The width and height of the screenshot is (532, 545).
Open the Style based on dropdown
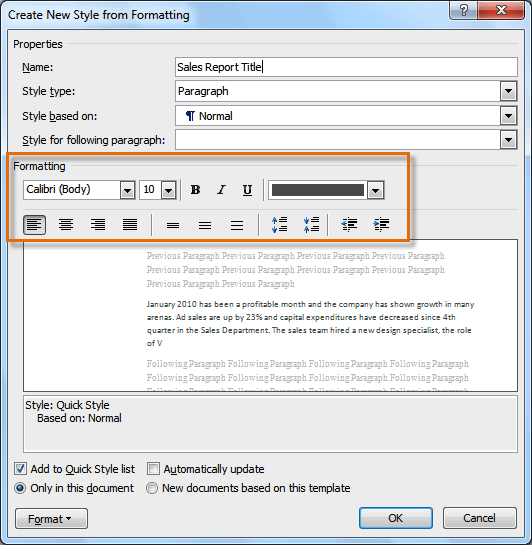click(x=508, y=116)
